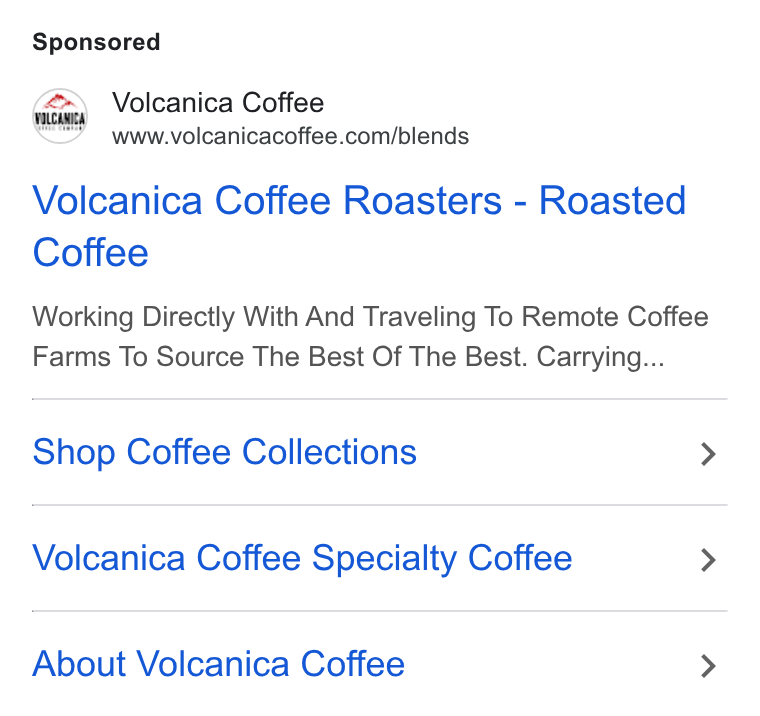Click the word Coffee on headline's second line
Viewport: 760px width, 716px height.
point(90,253)
